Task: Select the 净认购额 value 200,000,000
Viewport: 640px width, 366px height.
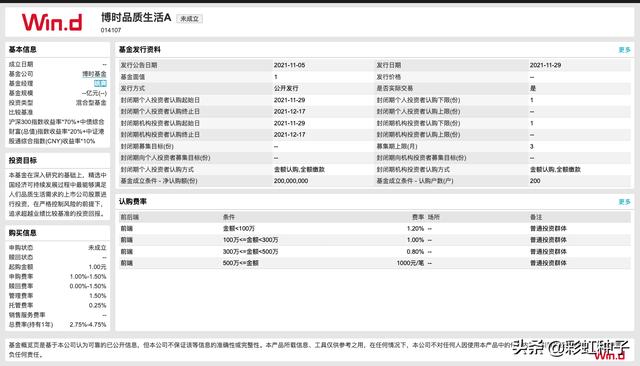Action: (291, 181)
